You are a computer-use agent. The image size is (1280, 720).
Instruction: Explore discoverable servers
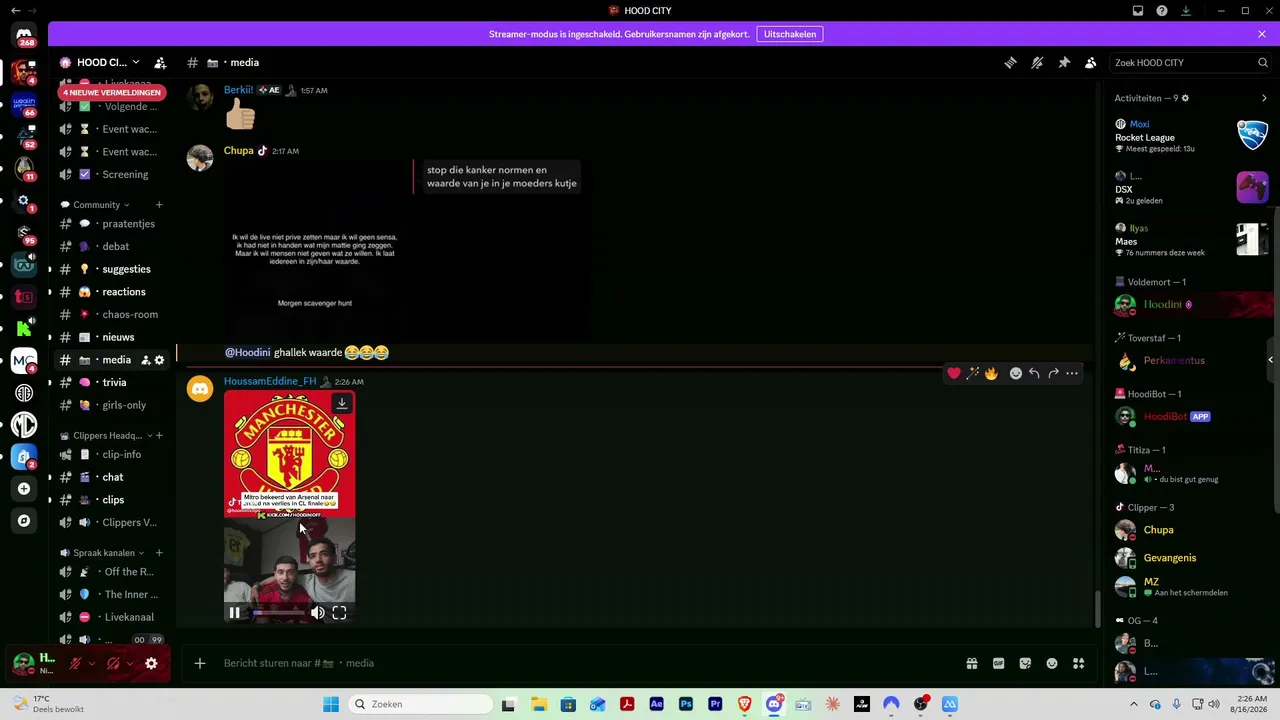tap(24, 521)
